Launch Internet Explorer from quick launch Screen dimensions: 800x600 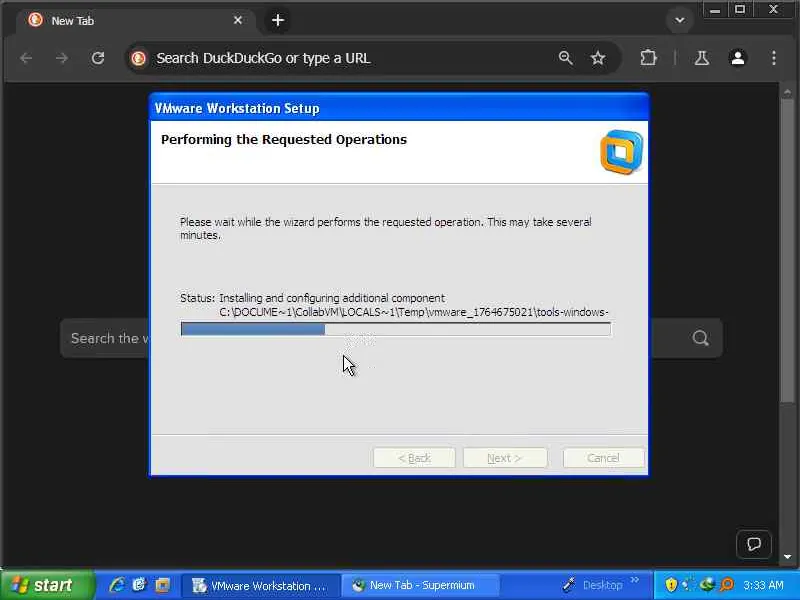pyautogui.click(x=117, y=585)
